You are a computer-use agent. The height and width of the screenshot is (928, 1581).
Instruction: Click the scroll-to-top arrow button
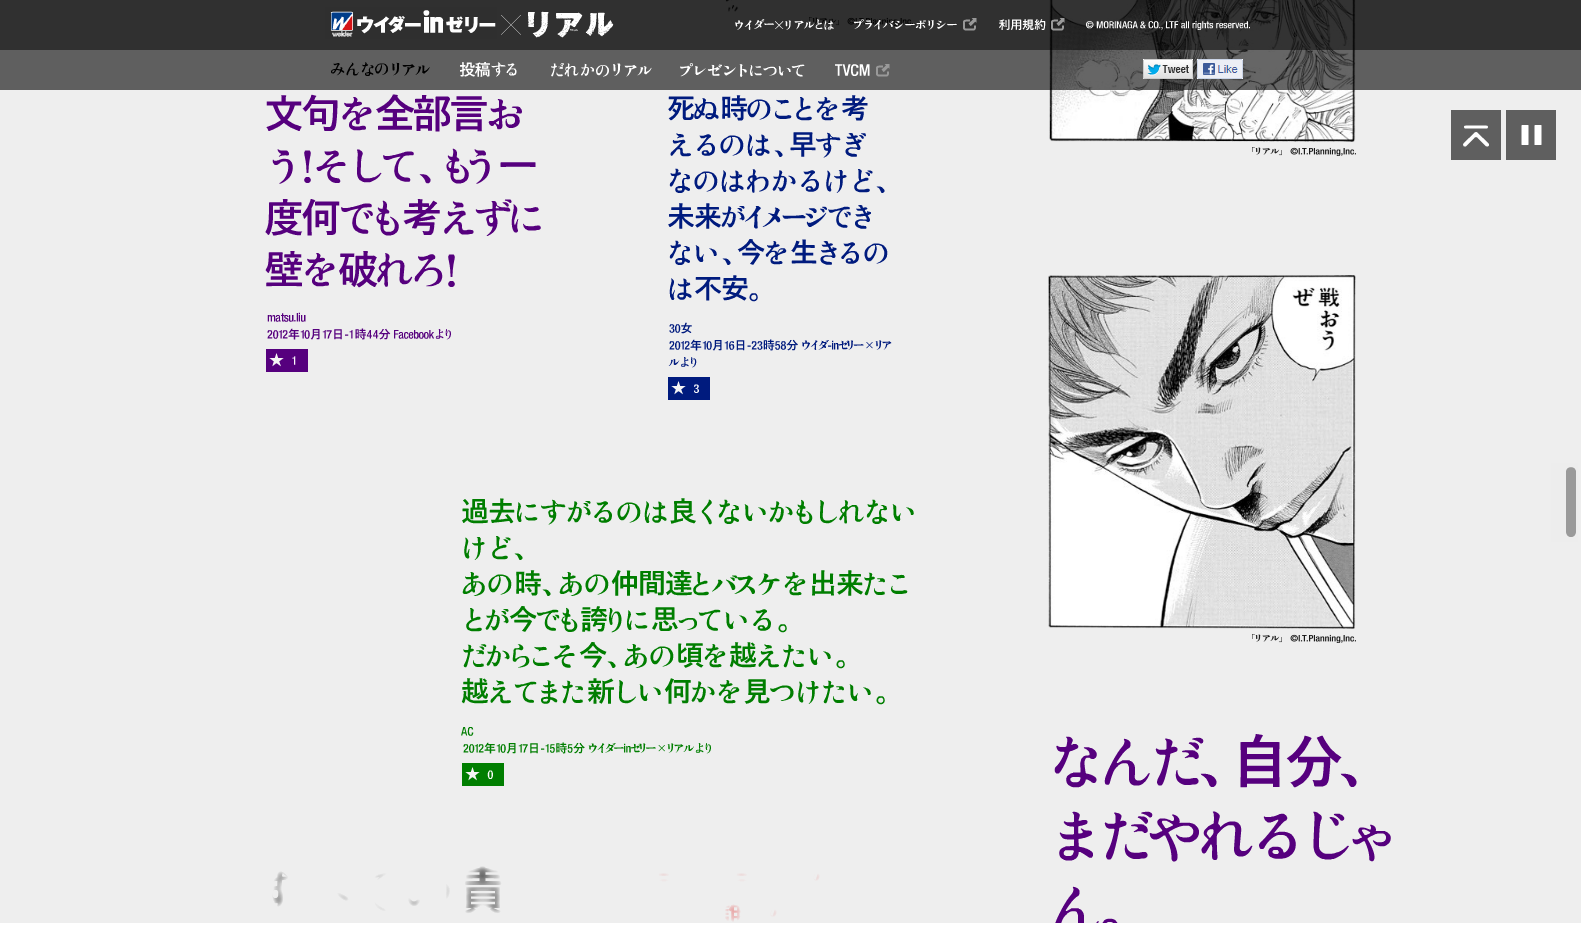pyautogui.click(x=1475, y=135)
